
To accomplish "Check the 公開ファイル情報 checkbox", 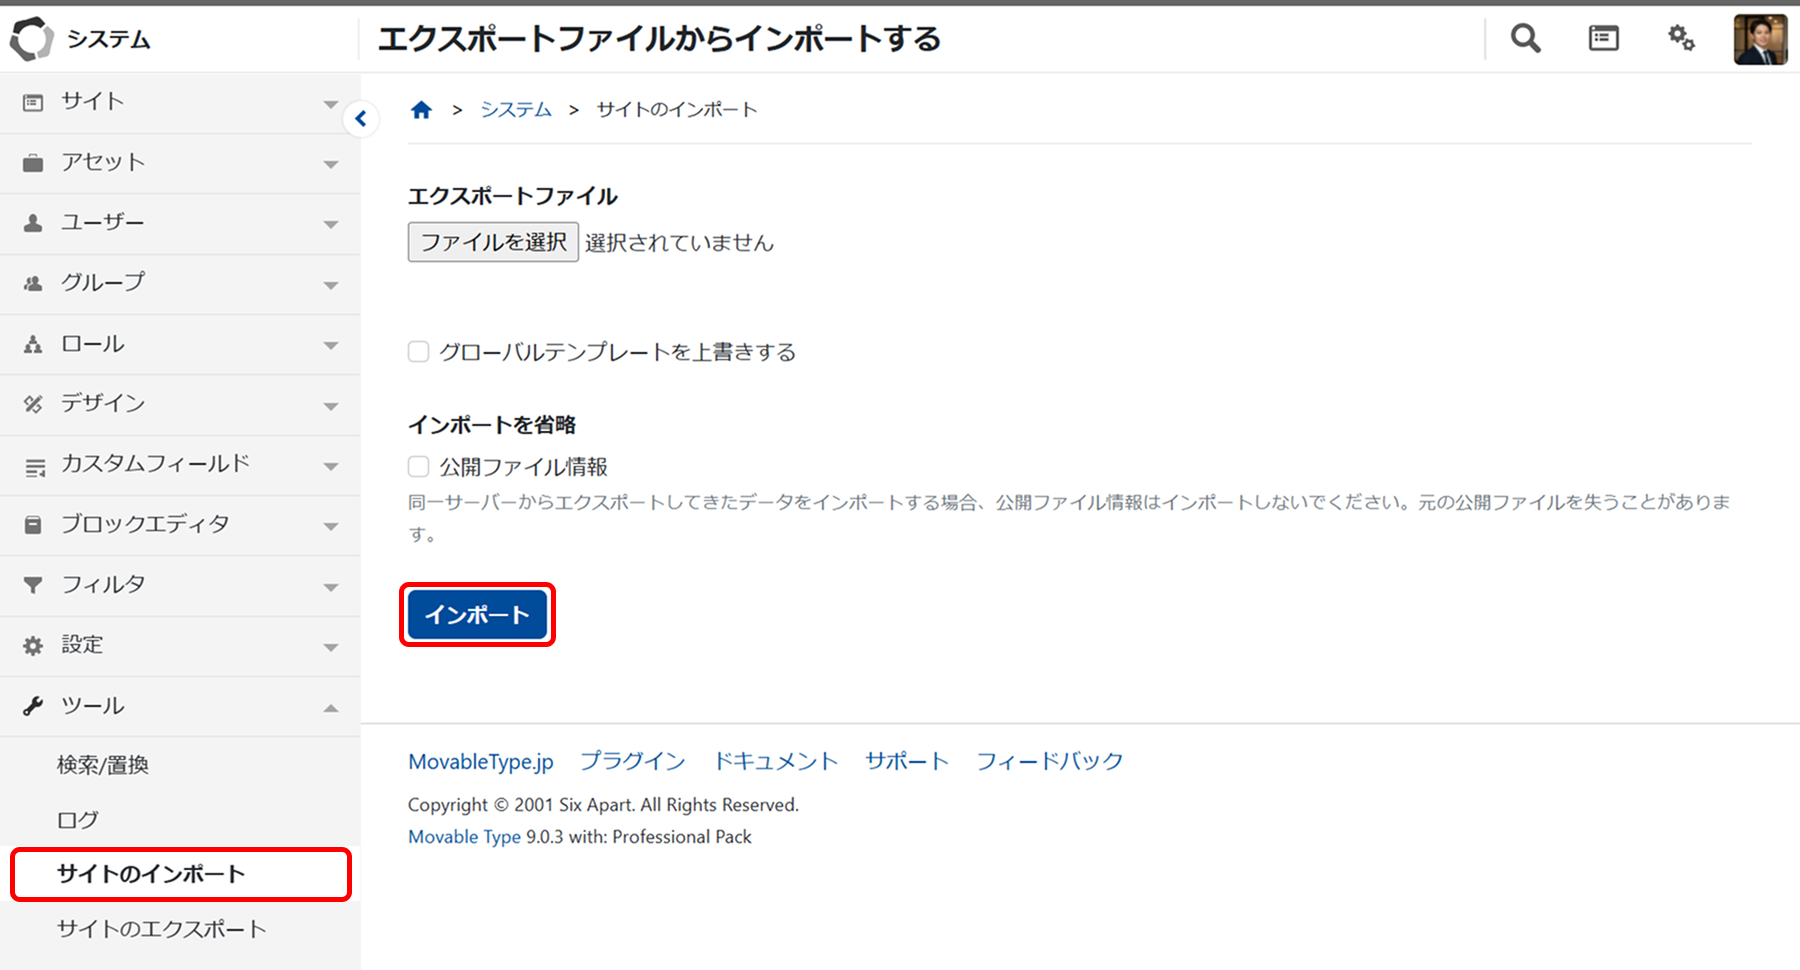I will tap(419, 467).
